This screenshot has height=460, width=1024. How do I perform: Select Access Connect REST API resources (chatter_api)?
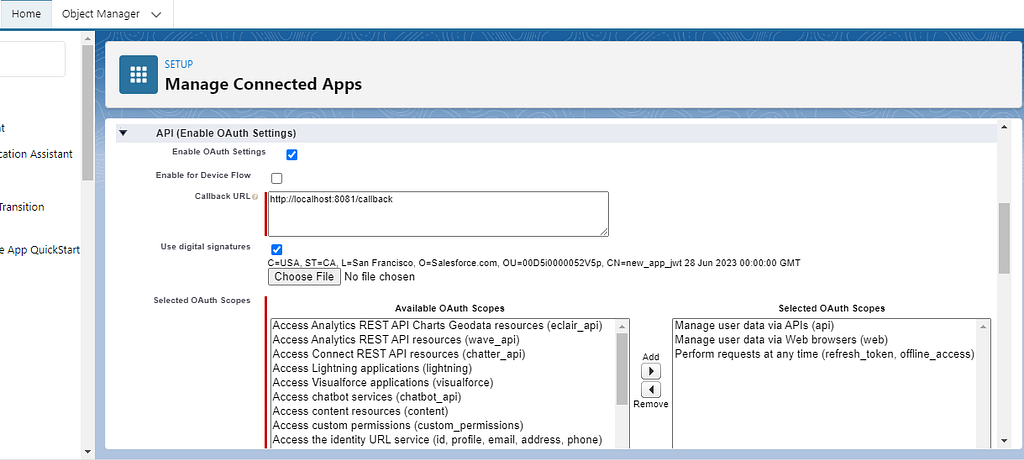pyautogui.click(x=398, y=353)
